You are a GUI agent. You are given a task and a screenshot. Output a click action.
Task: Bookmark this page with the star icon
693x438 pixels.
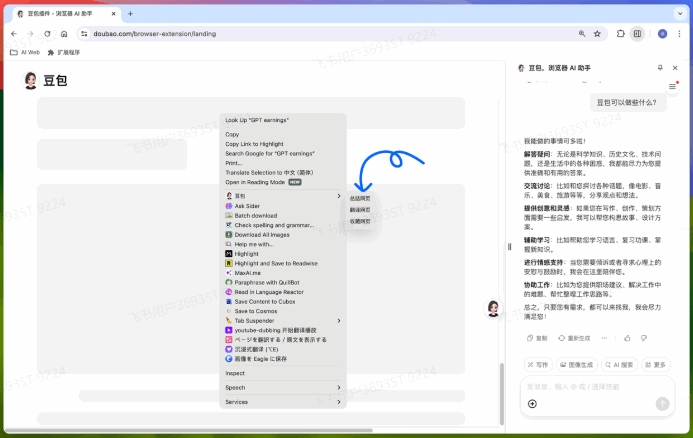click(x=597, y=34)
